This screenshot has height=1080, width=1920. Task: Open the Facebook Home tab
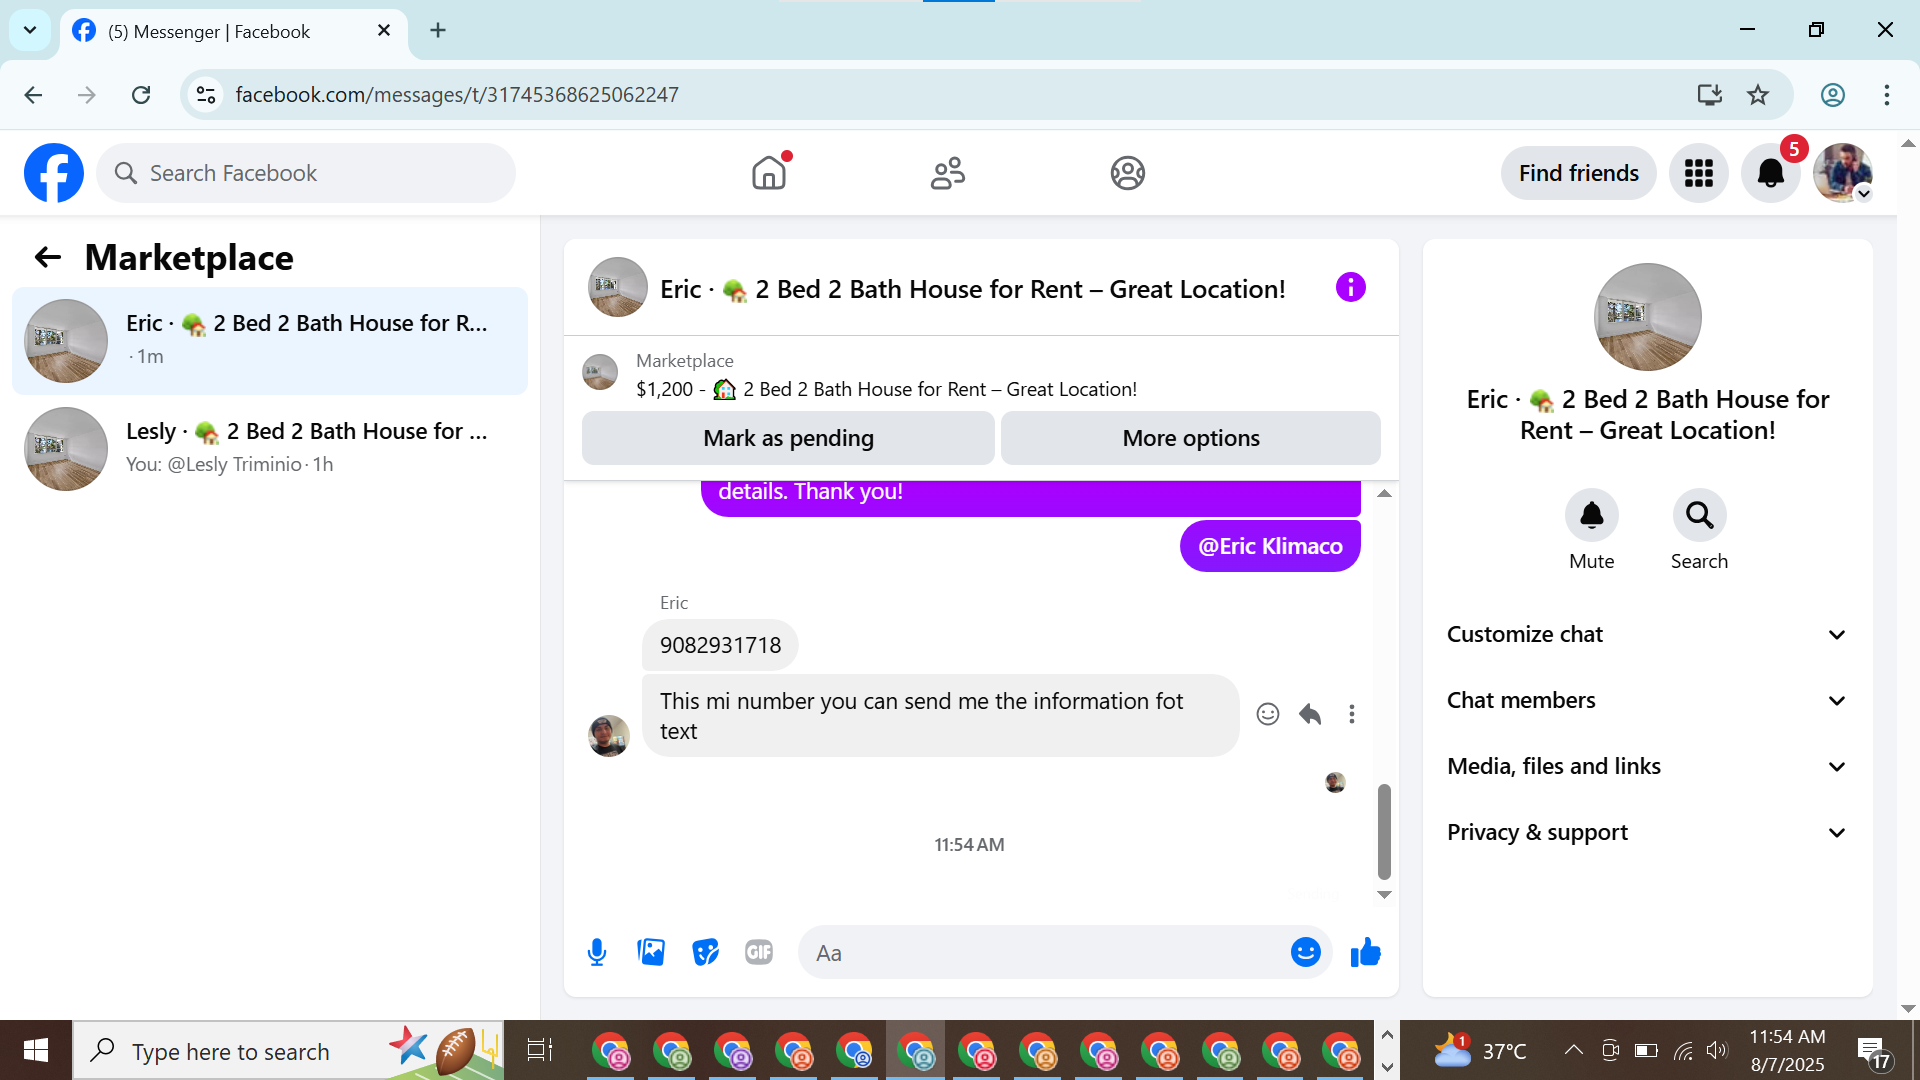[x=769, y=173]
